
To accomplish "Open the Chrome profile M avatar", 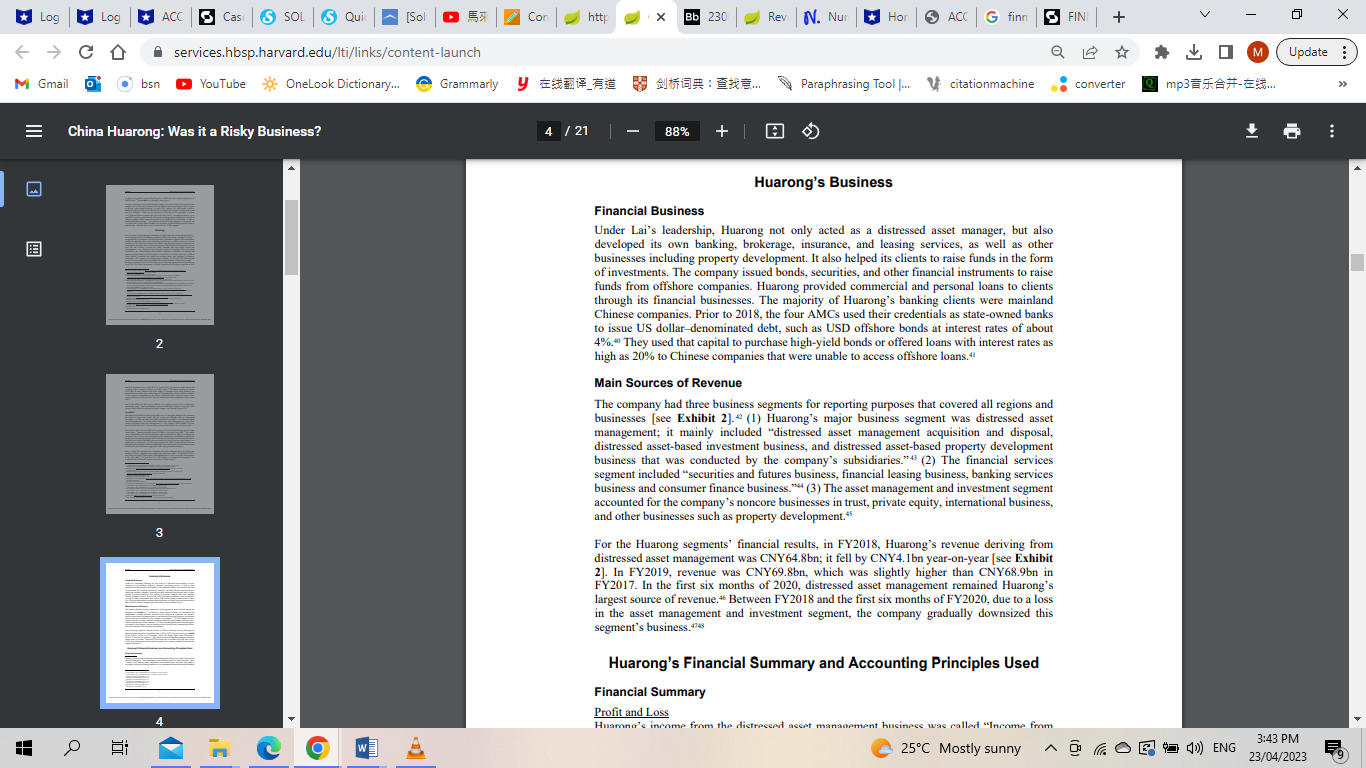I will [1258, 52].
